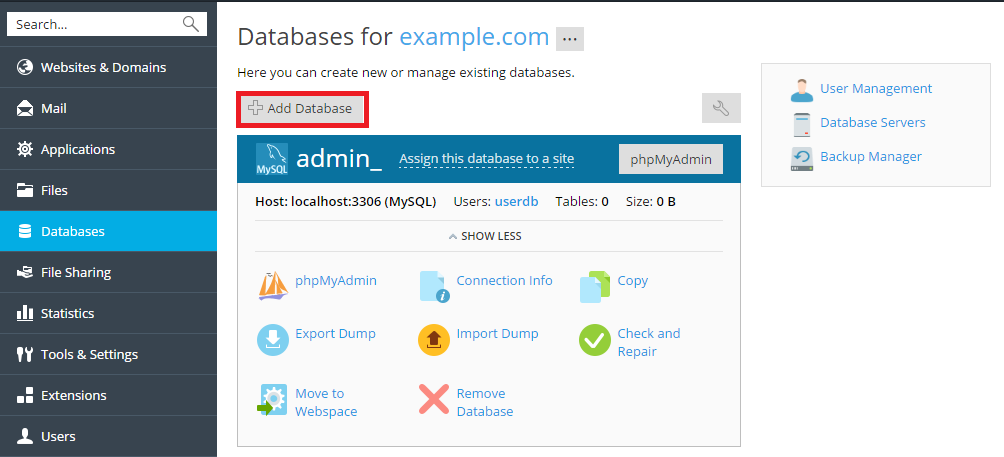Screen dimensions: 1004x457
Task: Click into the Search input field
Action: pyautogui.click(x=95, y=24)
